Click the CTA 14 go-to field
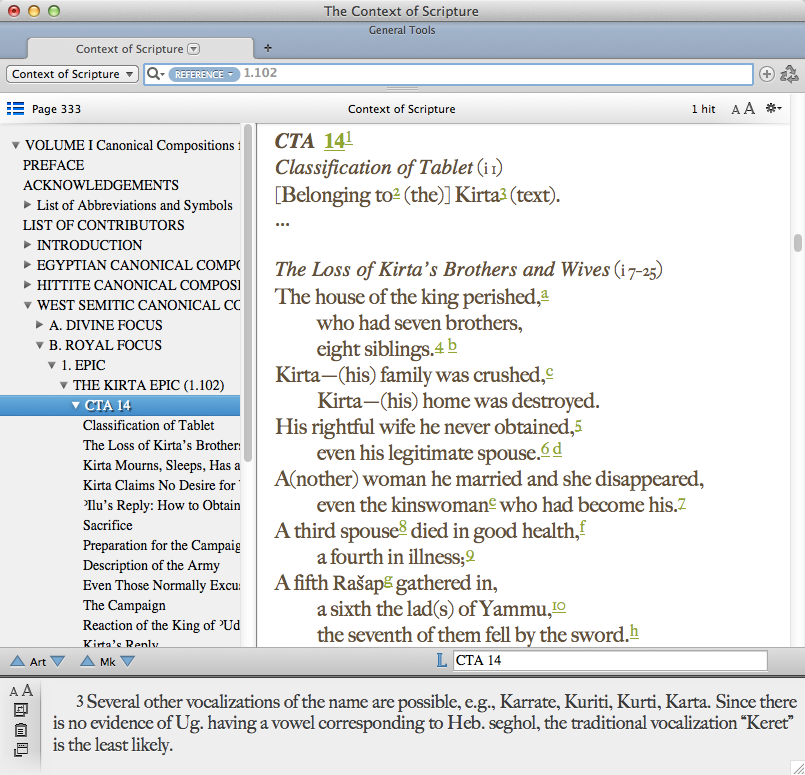The height and width of the screenshot is (775, 805). tap(610, 661)
